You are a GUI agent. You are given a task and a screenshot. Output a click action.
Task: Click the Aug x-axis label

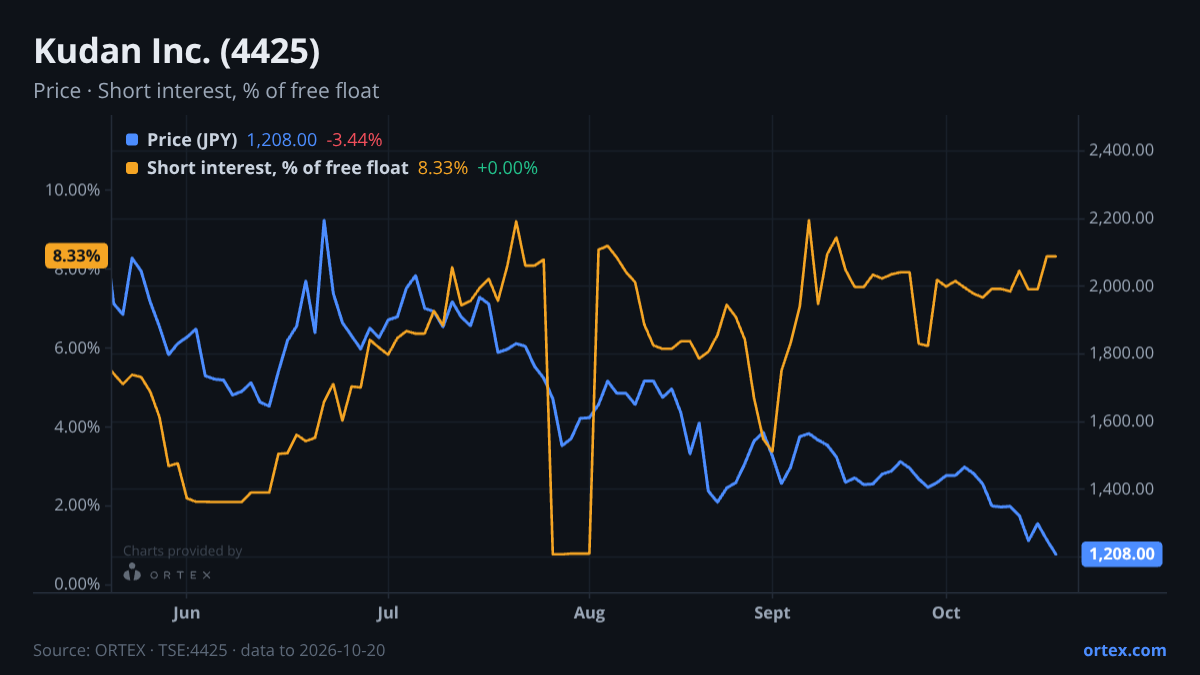[590, 612]
